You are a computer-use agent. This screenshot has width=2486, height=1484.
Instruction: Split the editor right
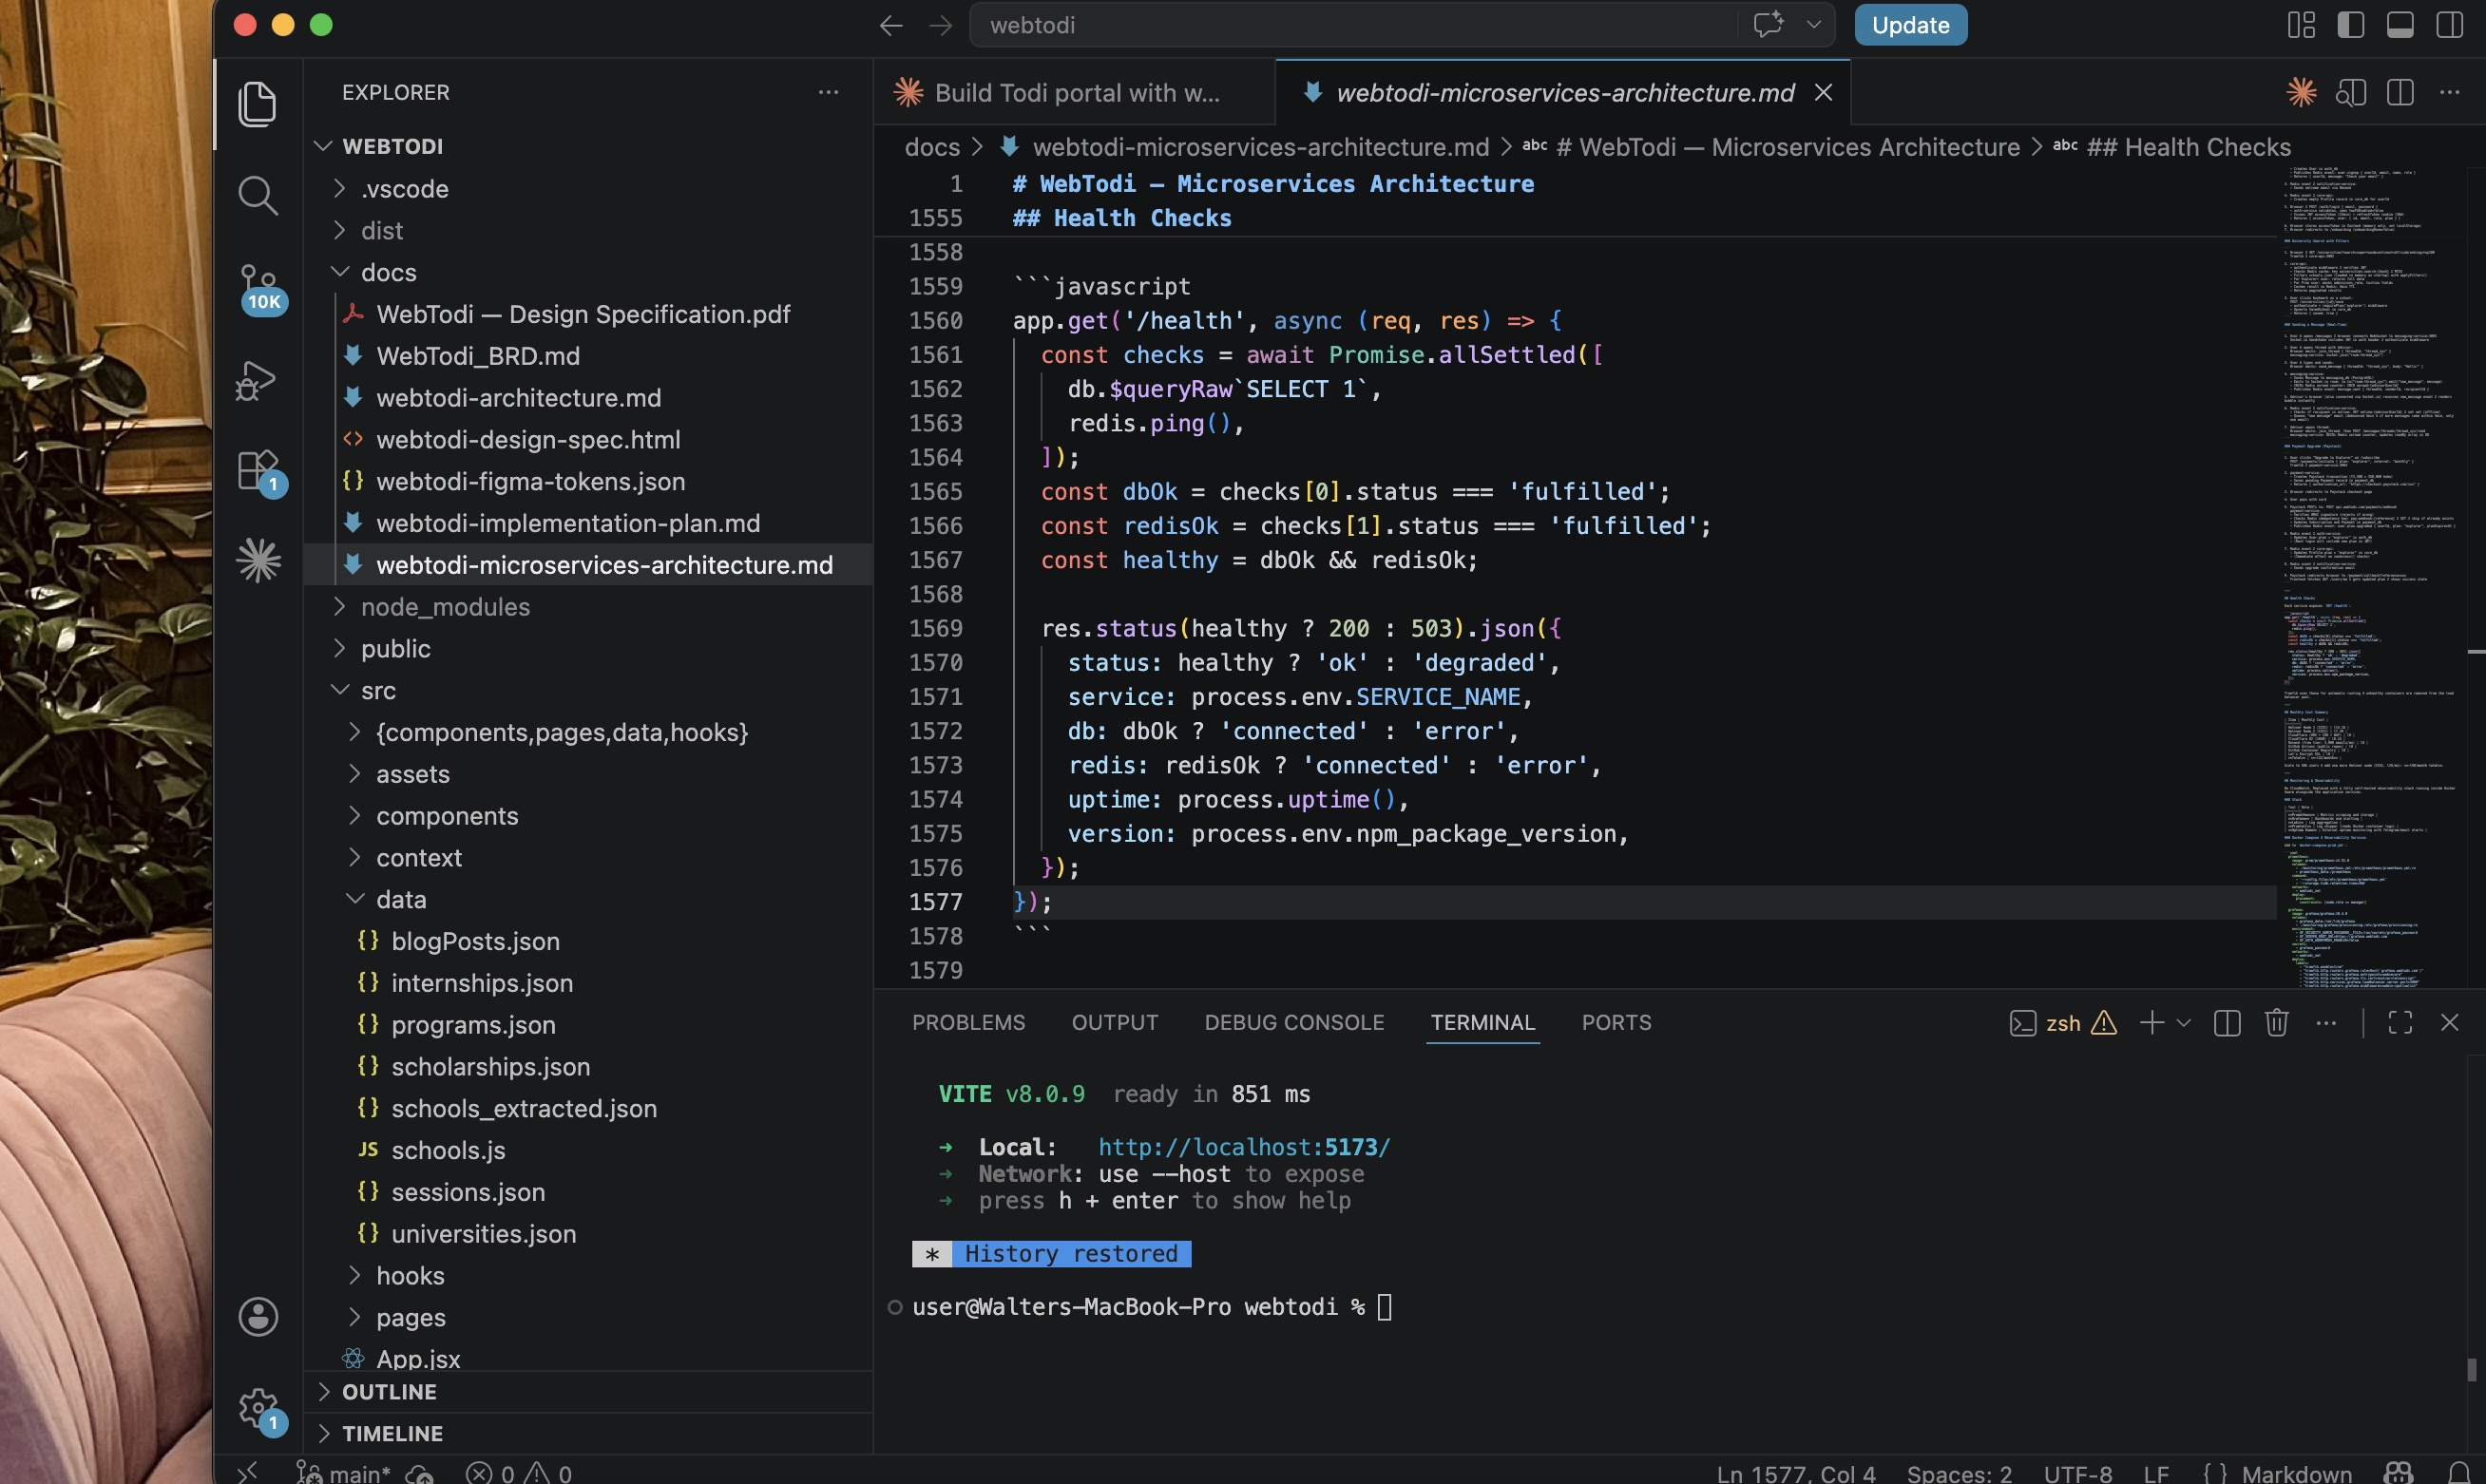pyautogui.click(x=2400, y=93)
